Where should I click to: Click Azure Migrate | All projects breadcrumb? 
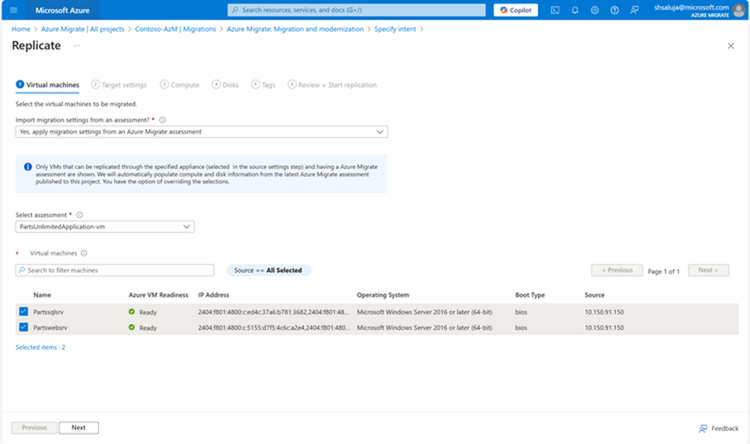point(82,29)
